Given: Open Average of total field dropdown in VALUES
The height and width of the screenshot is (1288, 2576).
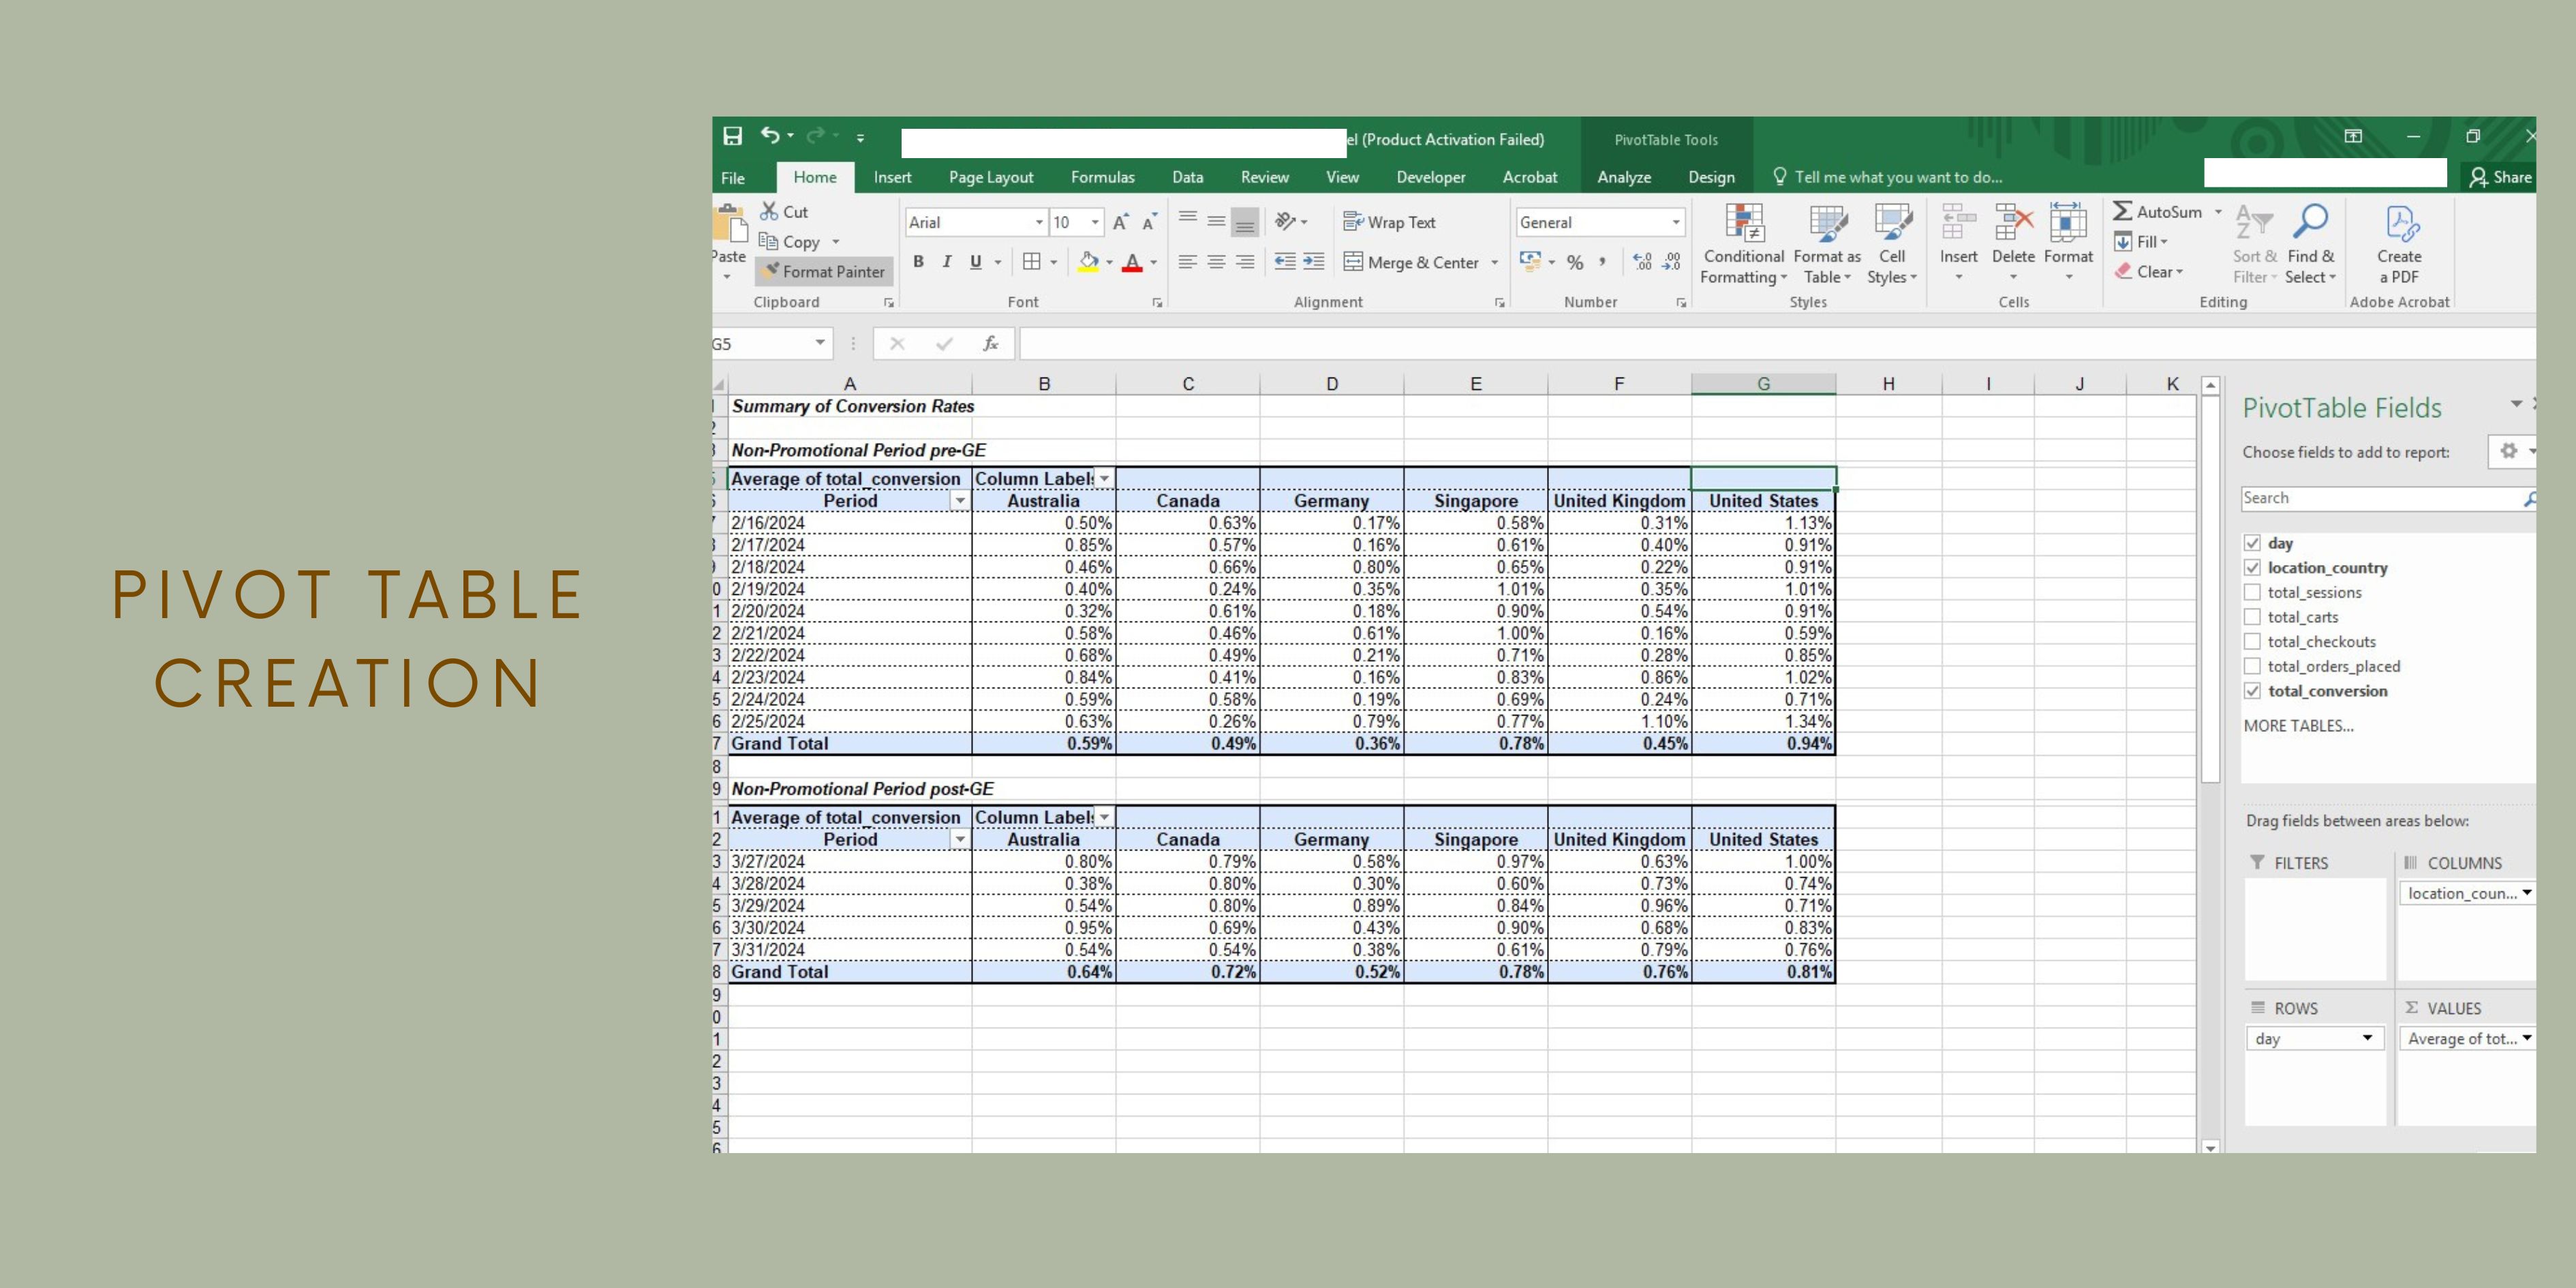Looking at the screenshot, I should tap(2527, 1038).
